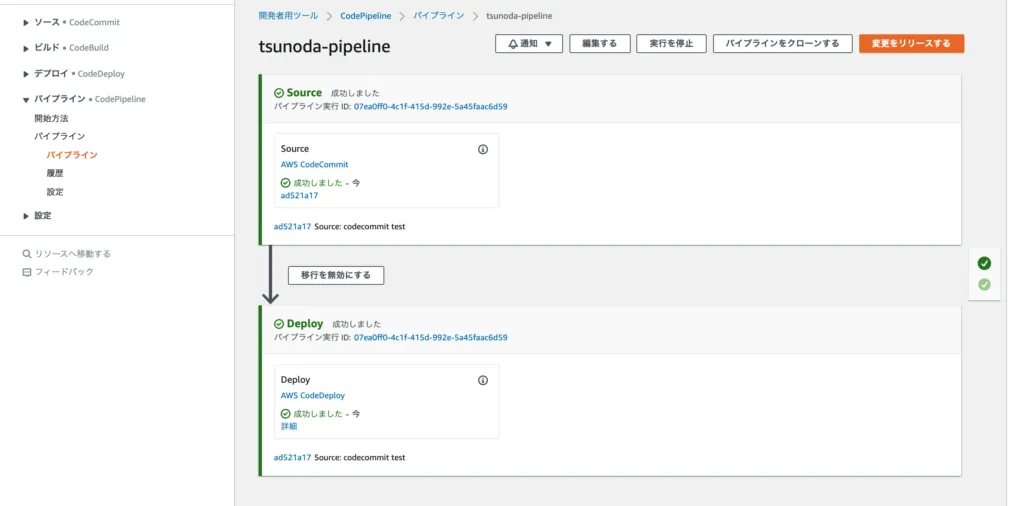
Task: Click the lower light green status indicator
Action: [984, 285]
